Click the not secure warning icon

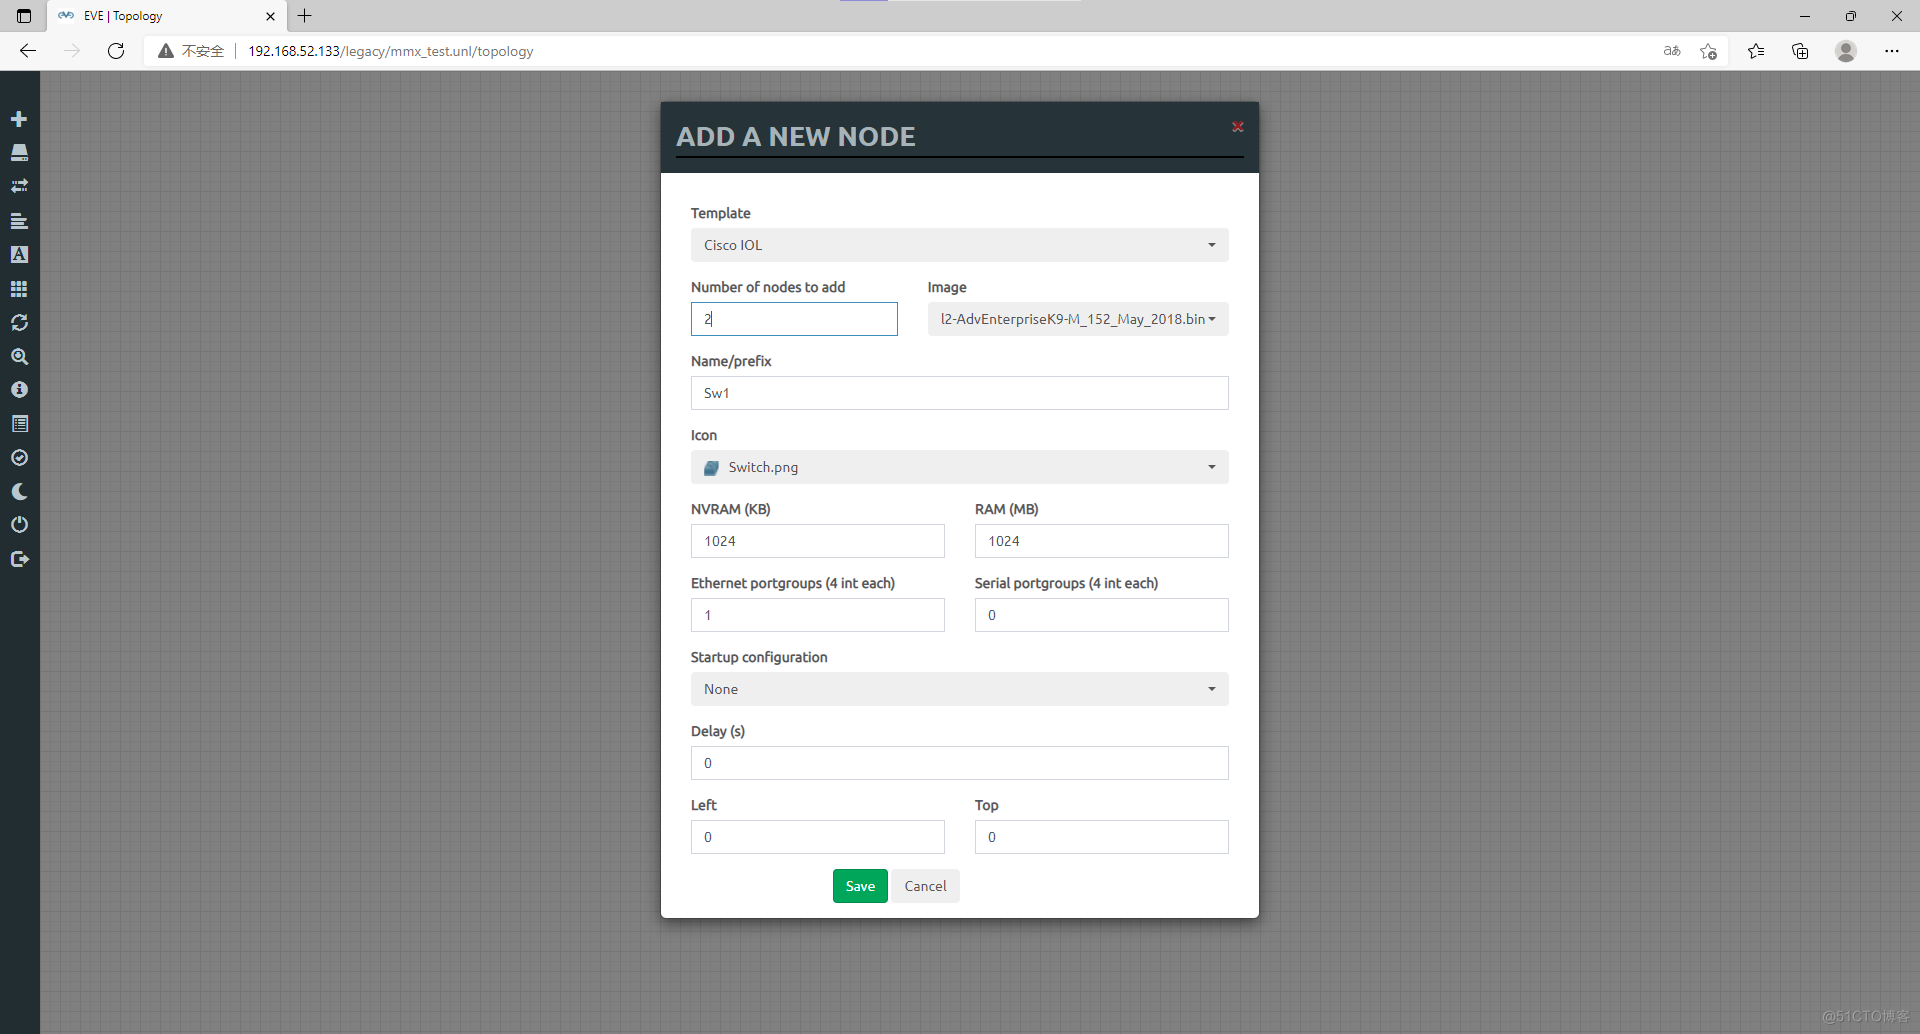pyautogui.click(x=166, y=51)
